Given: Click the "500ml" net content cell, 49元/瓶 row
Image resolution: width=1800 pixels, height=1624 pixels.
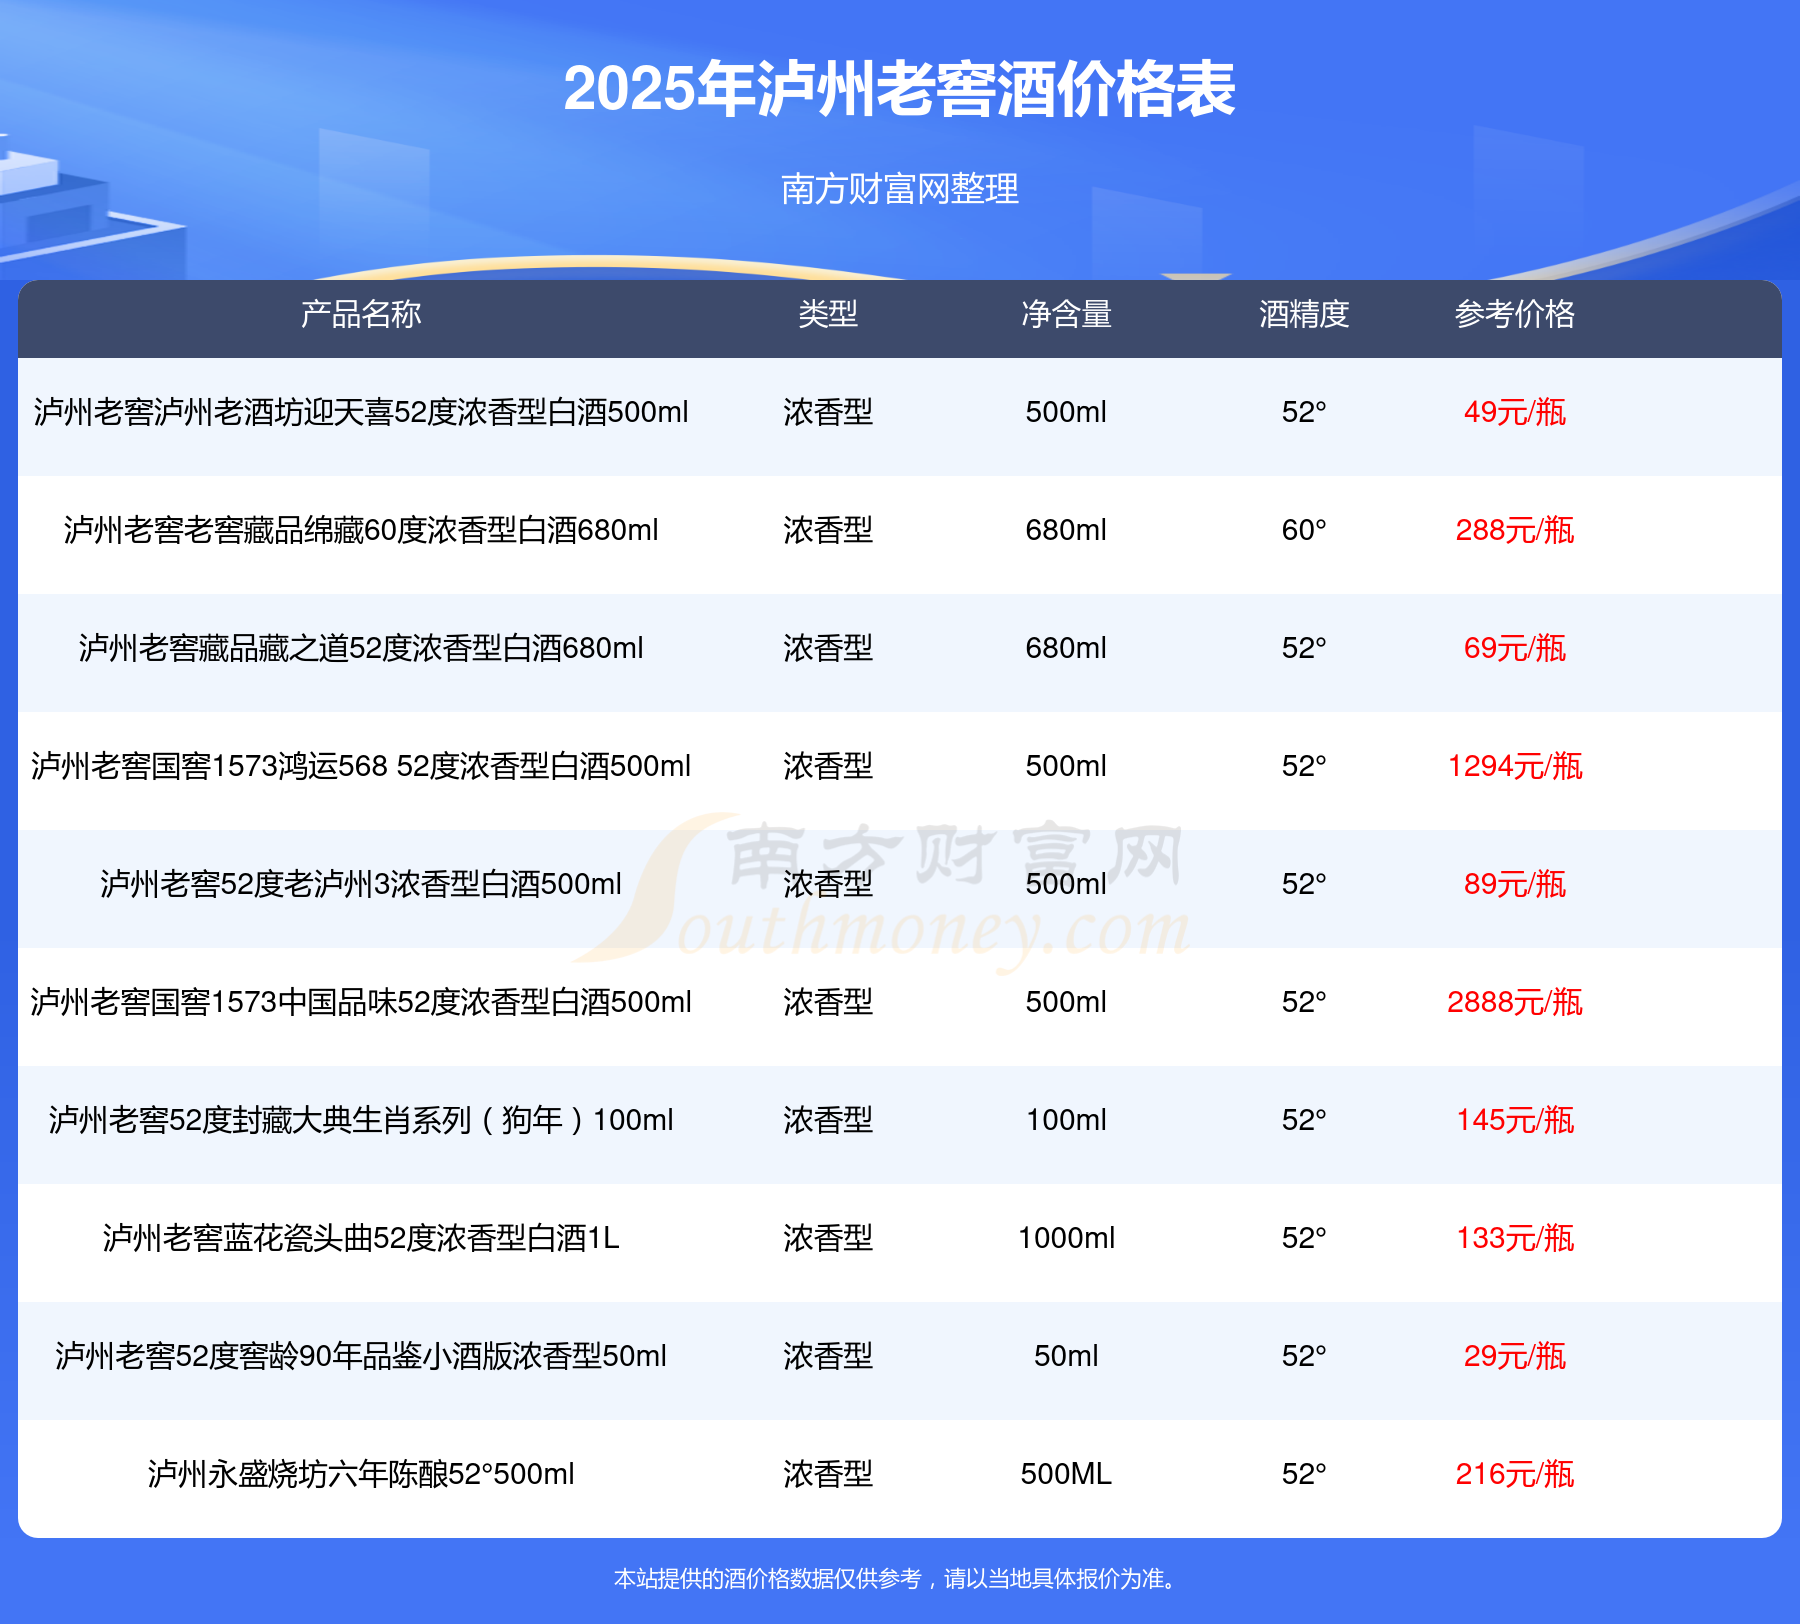Looking at the screenshot, I should pos(1066,412).
